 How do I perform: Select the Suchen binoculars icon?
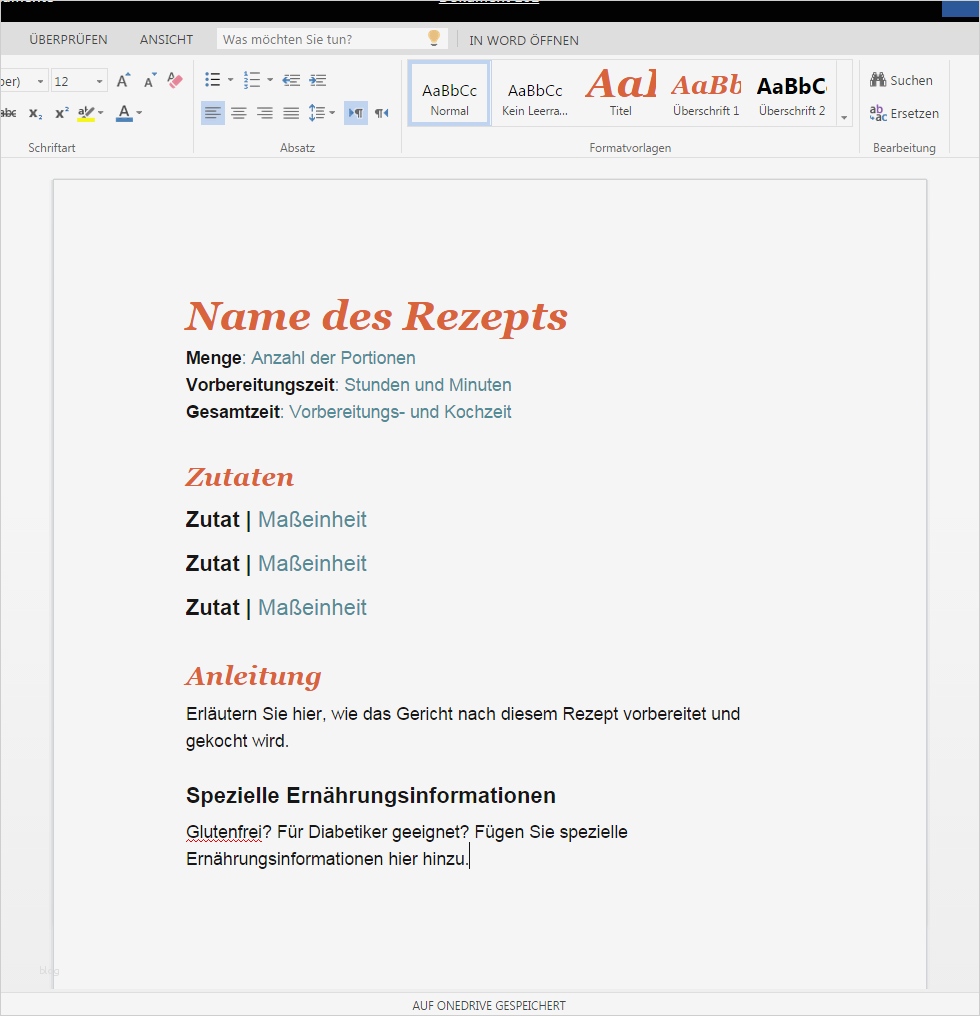pos(877,80)
